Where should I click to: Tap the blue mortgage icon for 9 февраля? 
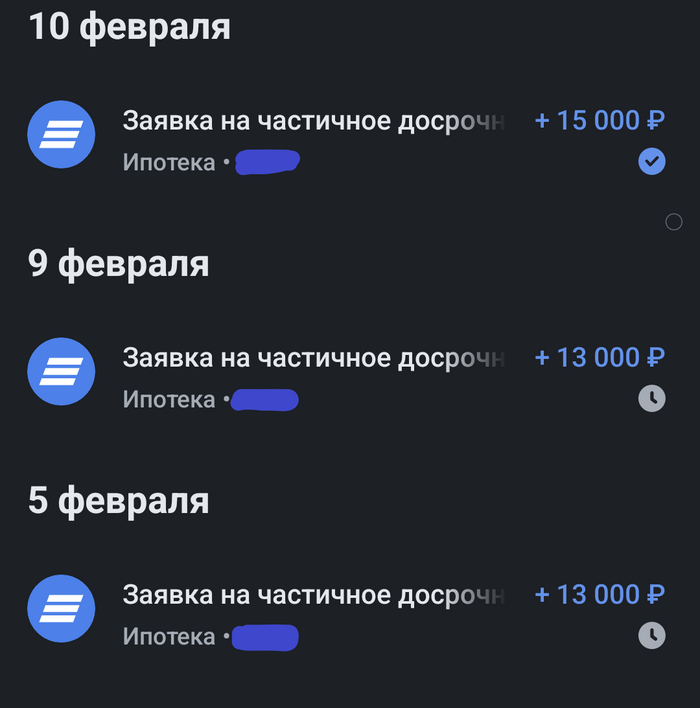(x=61, y=371)
